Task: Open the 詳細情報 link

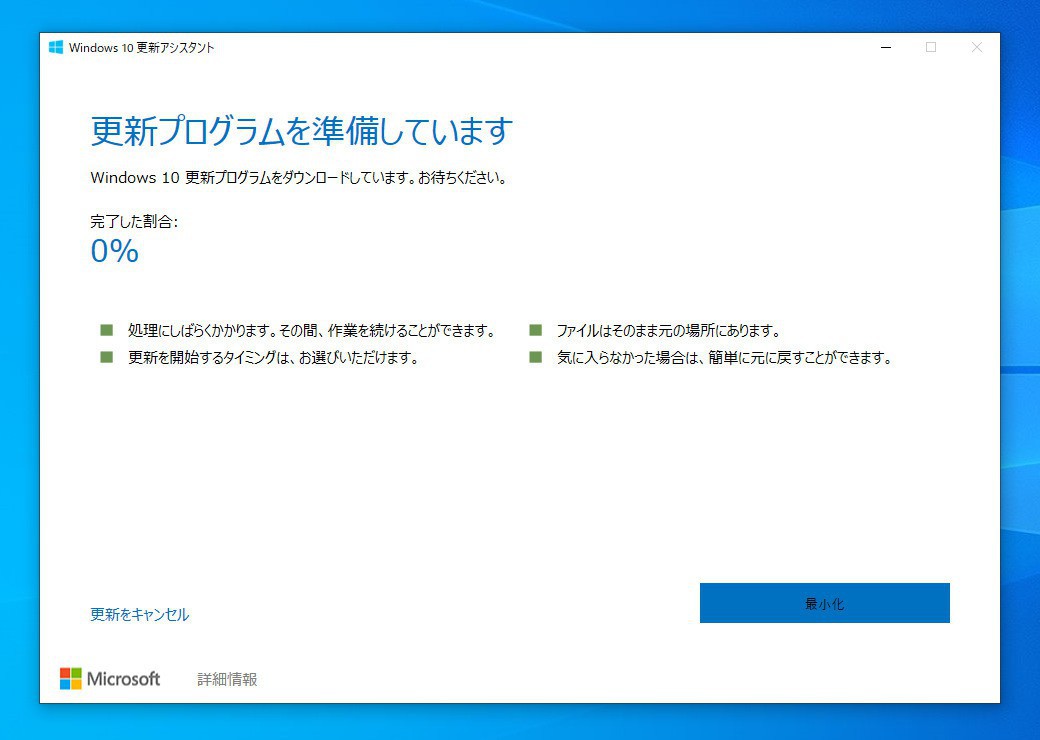Action: 228,679
